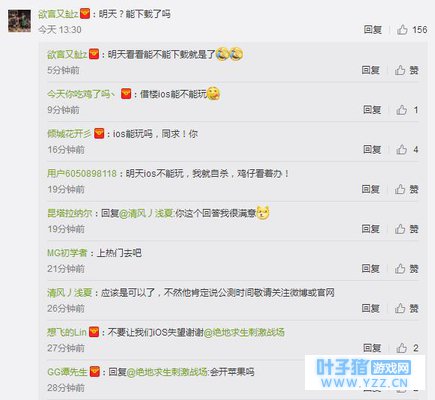Like the 想飞的Lin reply with 2 likes
The image size is (435, 400).
click(407, 348)
